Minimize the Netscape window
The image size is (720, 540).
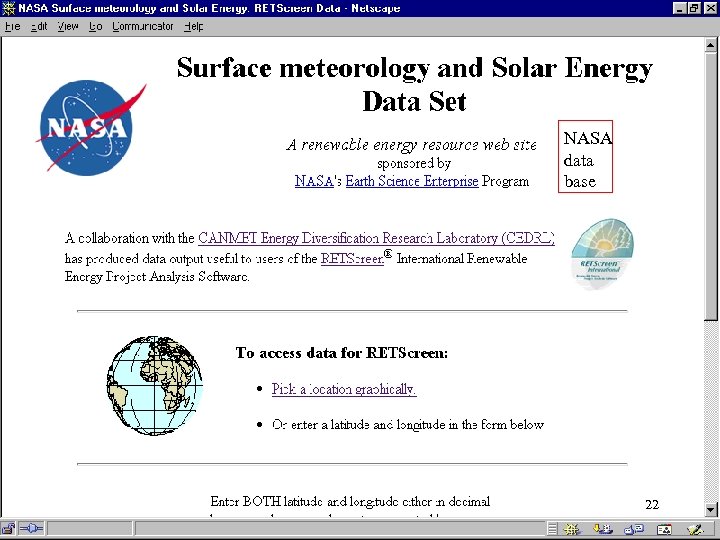click(x=681, y=8)
